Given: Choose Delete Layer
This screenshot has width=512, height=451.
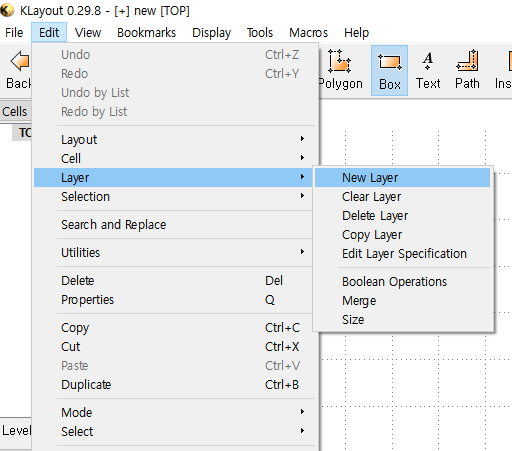Looking at the screenshot, I should coord(402,215).
